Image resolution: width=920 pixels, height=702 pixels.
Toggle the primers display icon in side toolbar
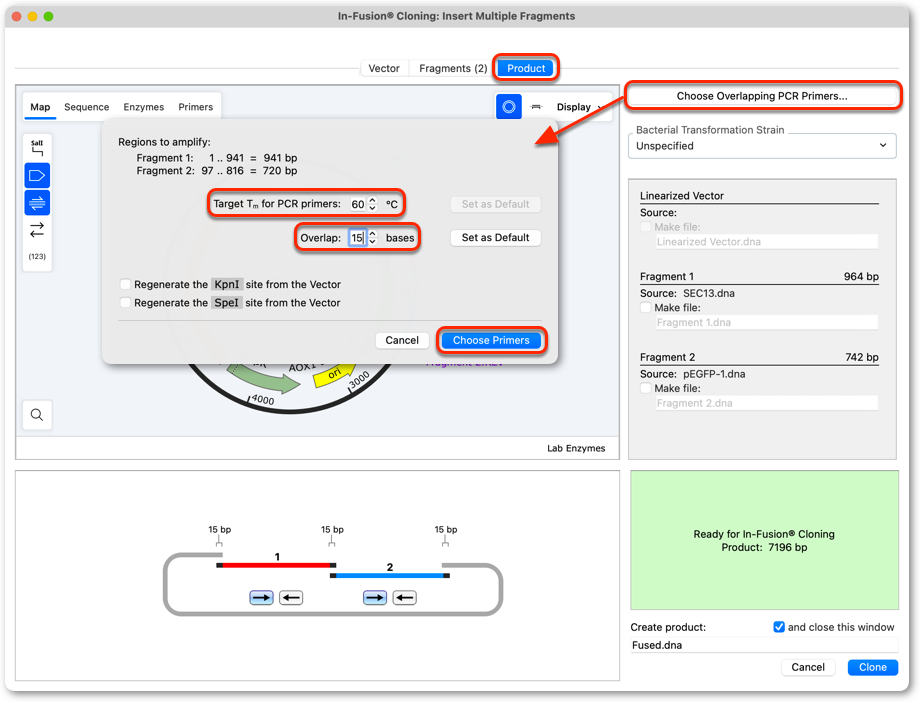point(37,203)
